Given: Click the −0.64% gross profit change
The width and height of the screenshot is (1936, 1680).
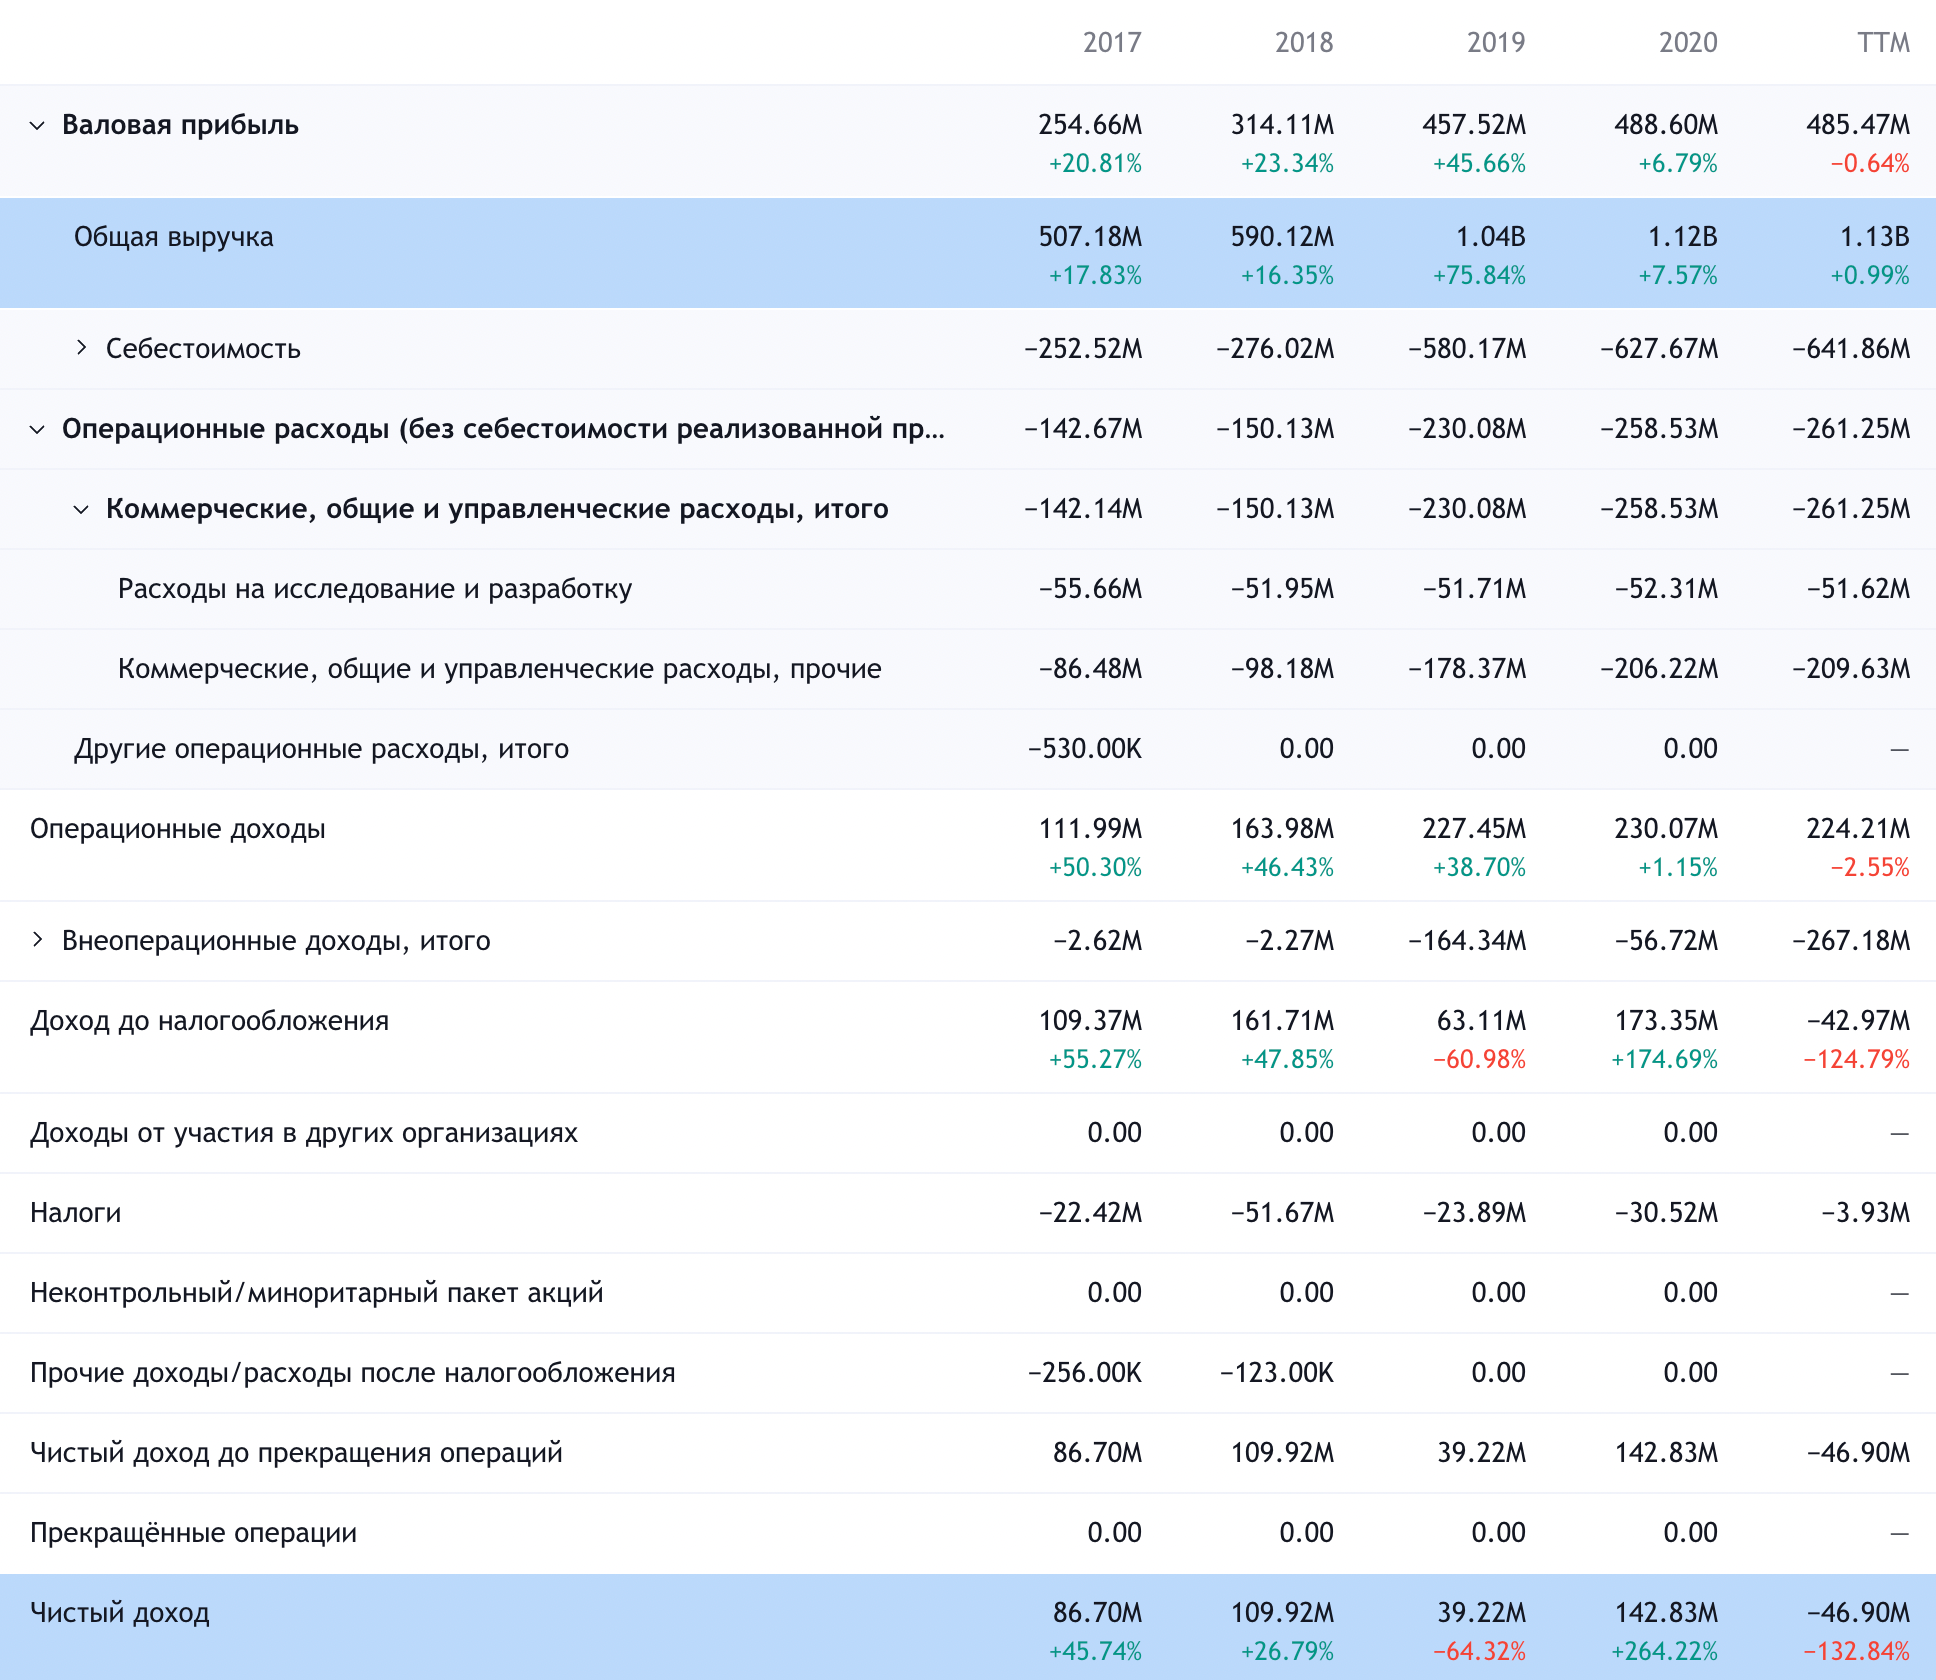Looking at the screenshot, I should coord(1870,163).
